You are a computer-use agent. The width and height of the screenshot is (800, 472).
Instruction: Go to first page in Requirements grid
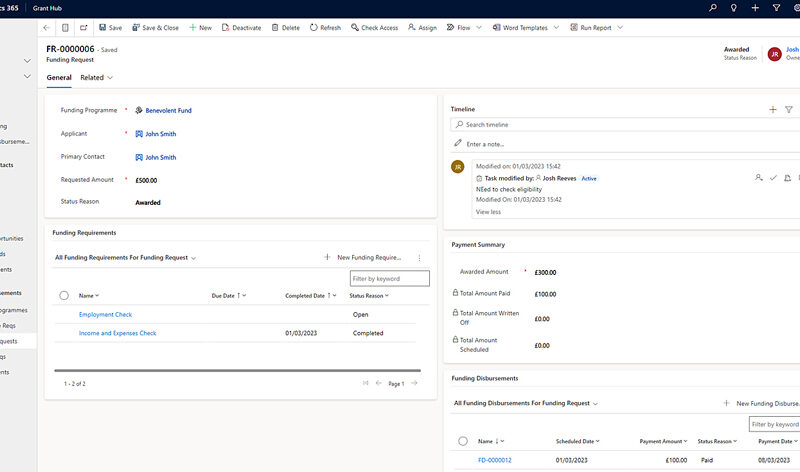(x=365, y=383)
